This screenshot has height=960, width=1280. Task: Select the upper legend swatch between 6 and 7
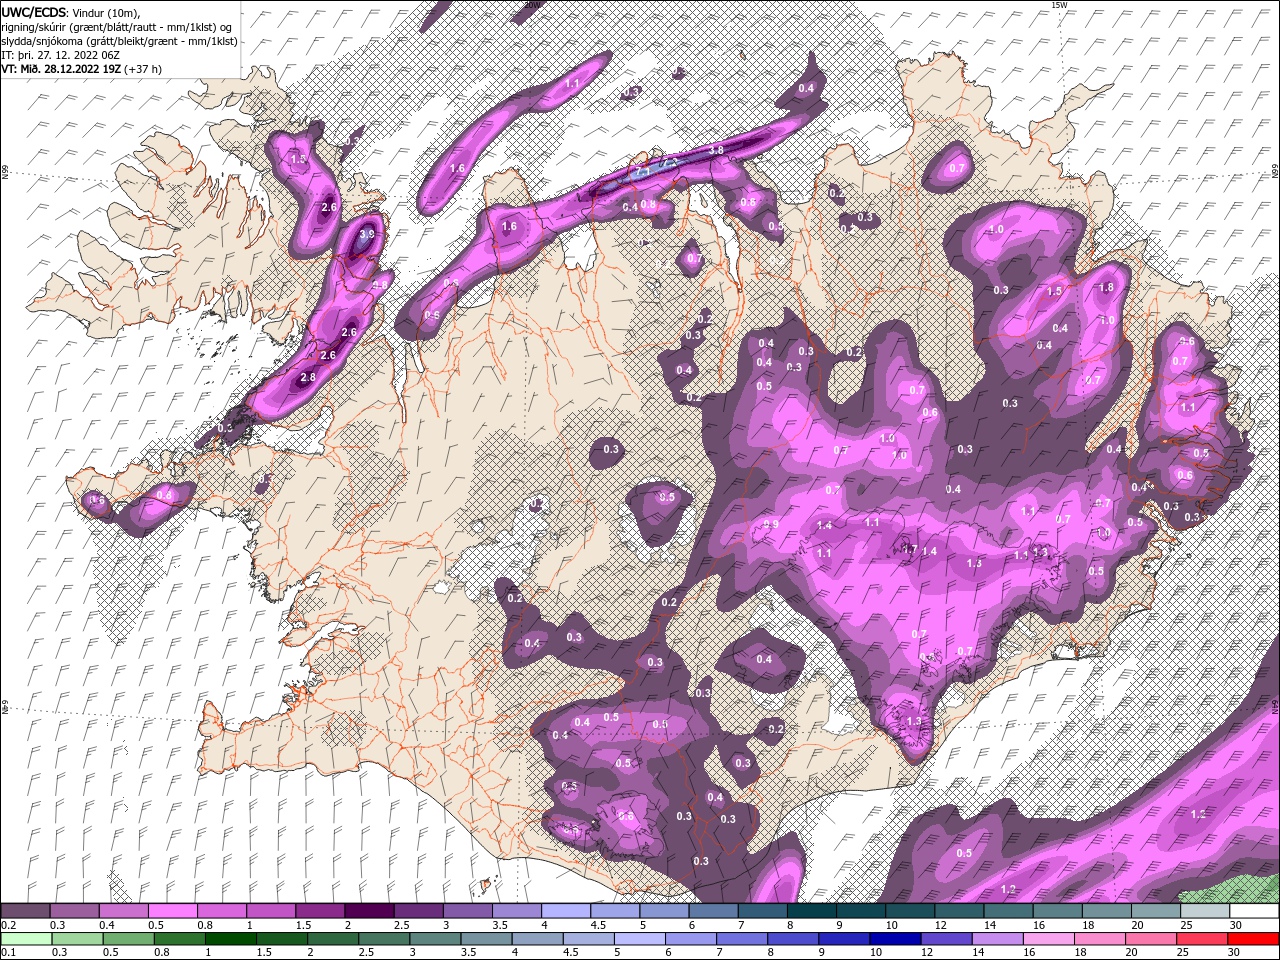tap(714, 911)
